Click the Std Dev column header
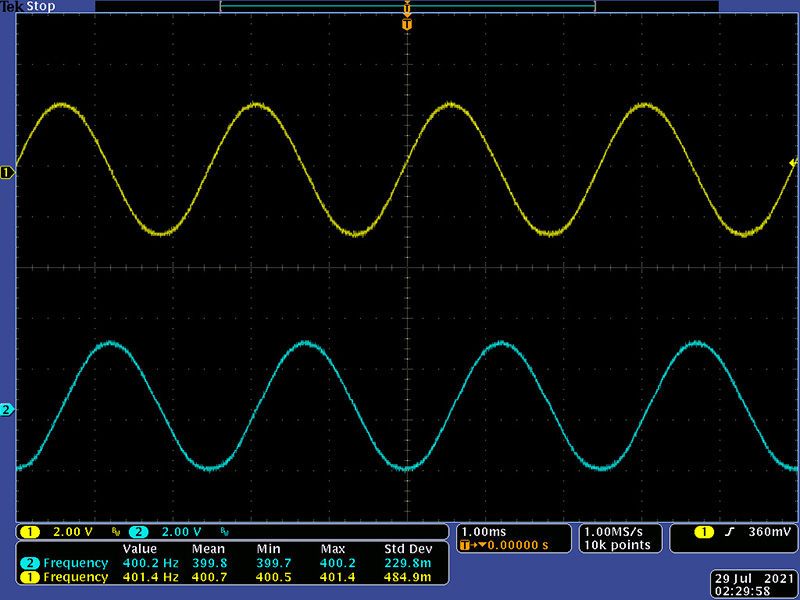The height and width of the screenshot is (600, 800). [408, 549]
